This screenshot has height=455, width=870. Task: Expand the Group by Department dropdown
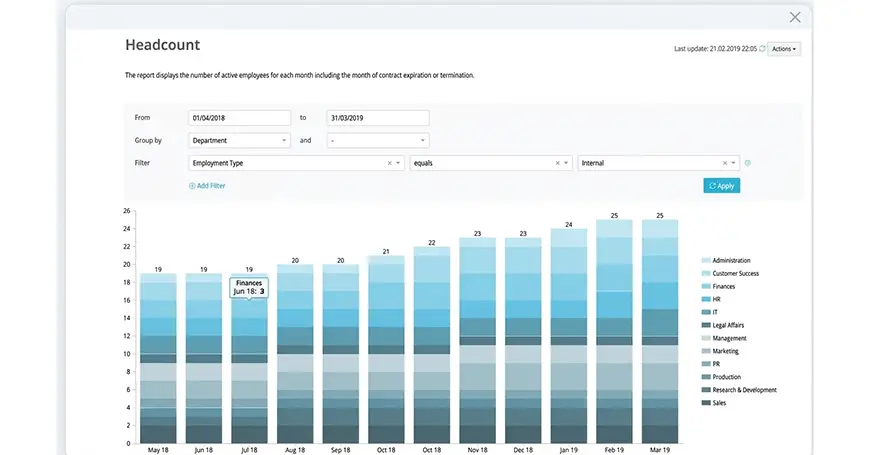point(239,141)
